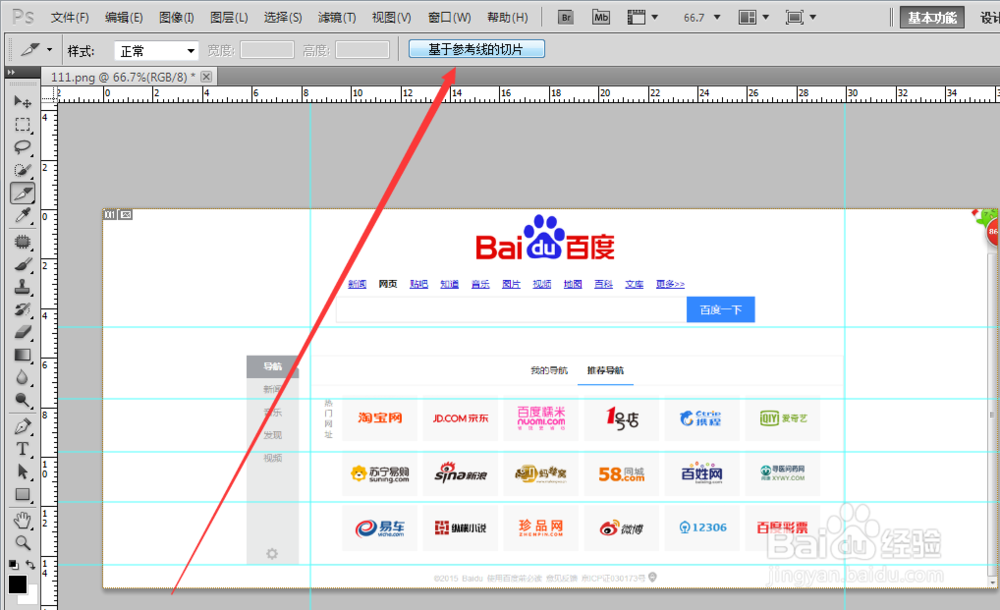The image size is (1000, 610).
Task: Open the 编辑(E) menu
Action: click(124, 17)
